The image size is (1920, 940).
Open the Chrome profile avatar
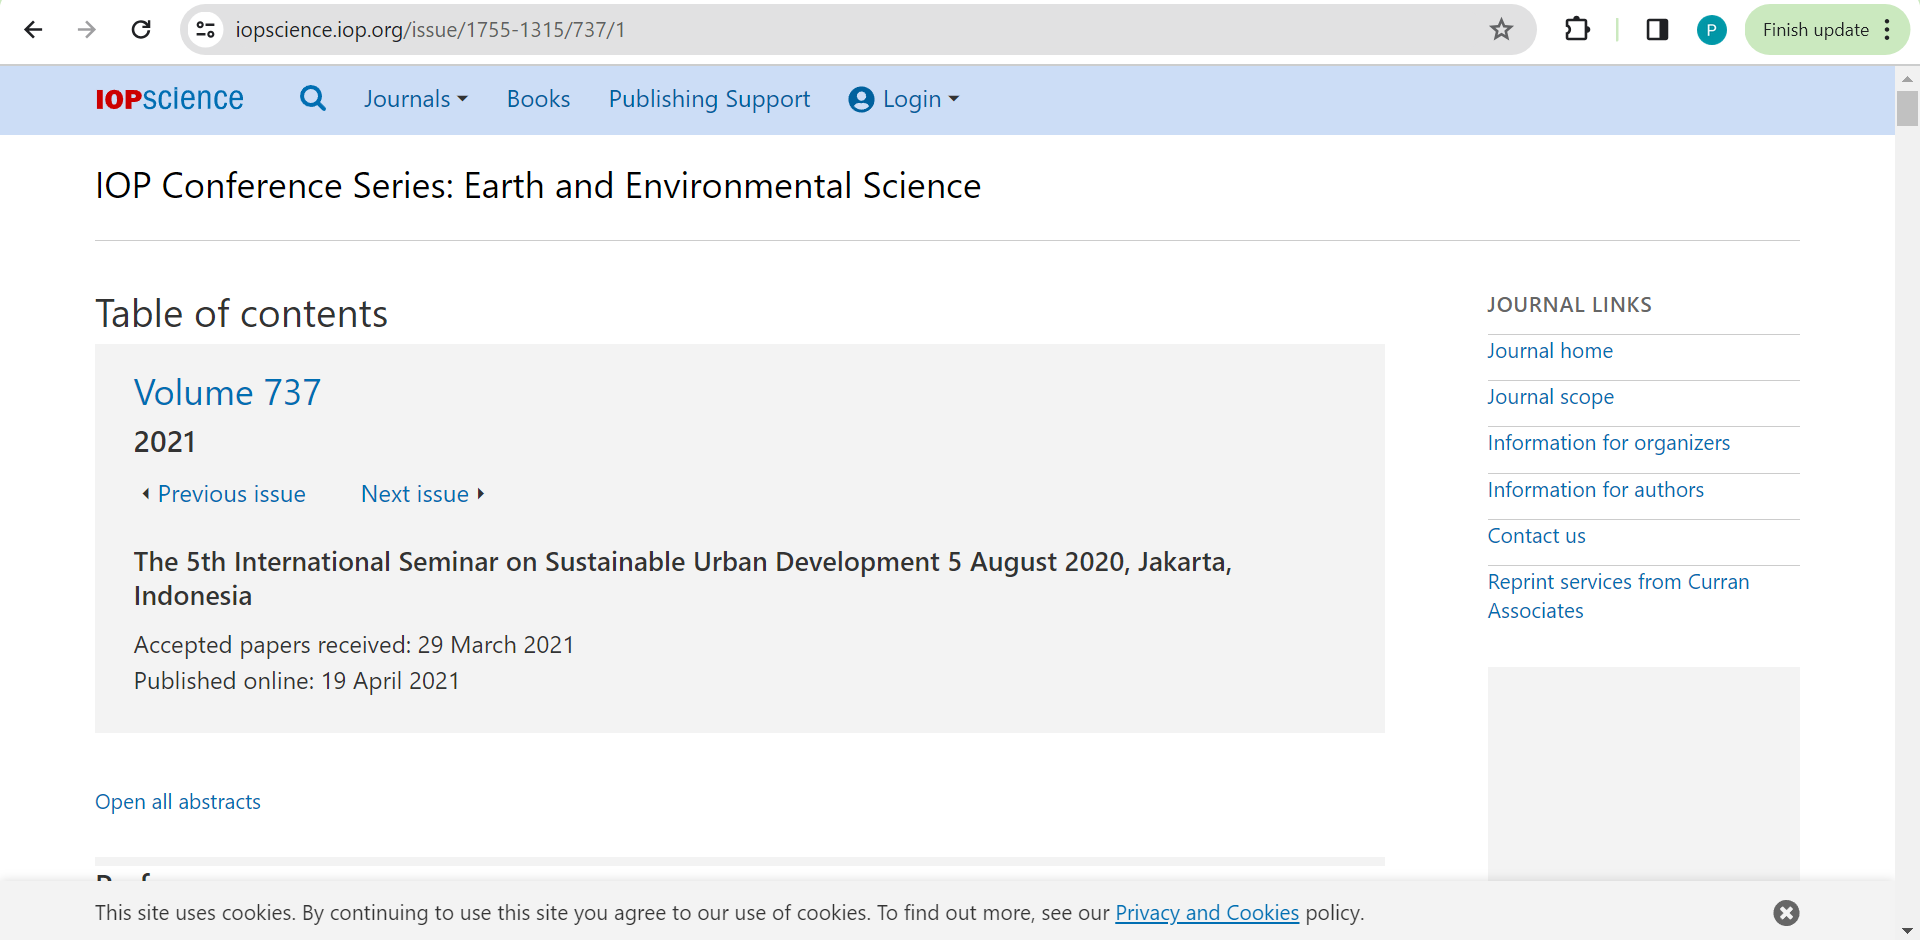[x=1711, y=30]
